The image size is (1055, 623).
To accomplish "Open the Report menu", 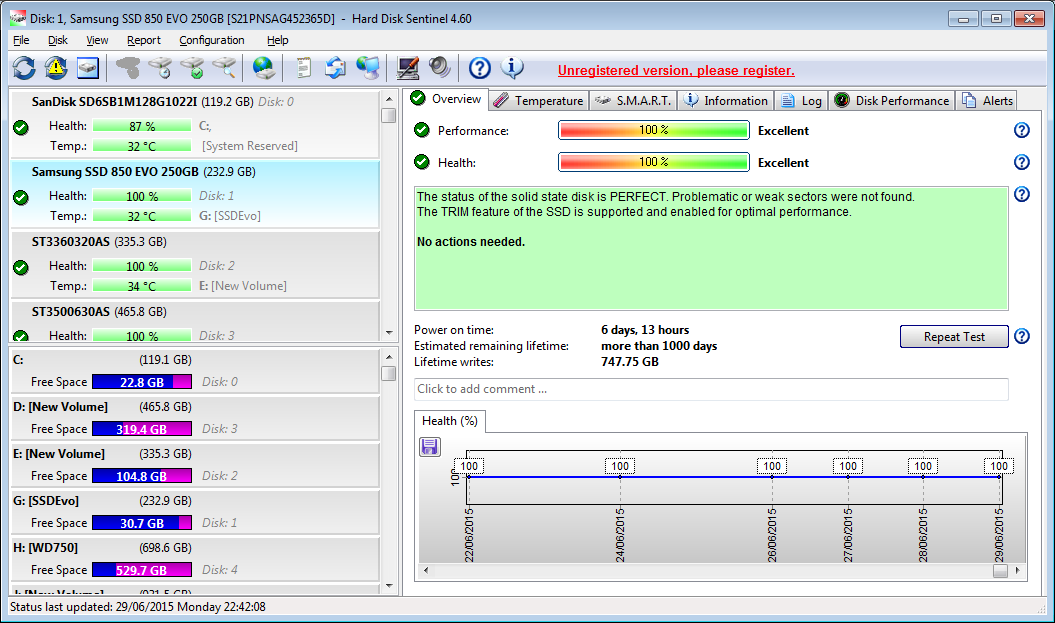I will [x=144, y=40].
